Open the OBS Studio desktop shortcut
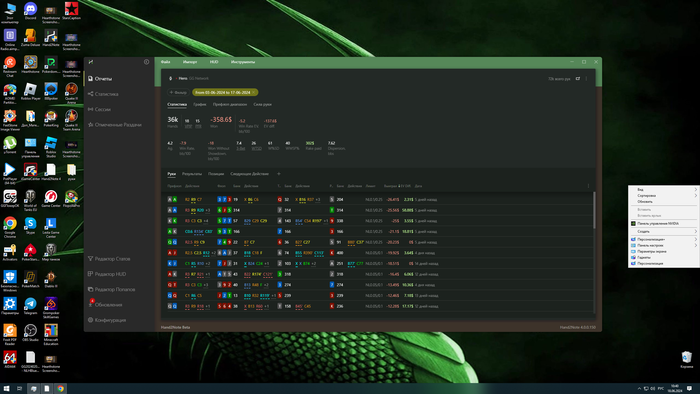 point(30,332)
